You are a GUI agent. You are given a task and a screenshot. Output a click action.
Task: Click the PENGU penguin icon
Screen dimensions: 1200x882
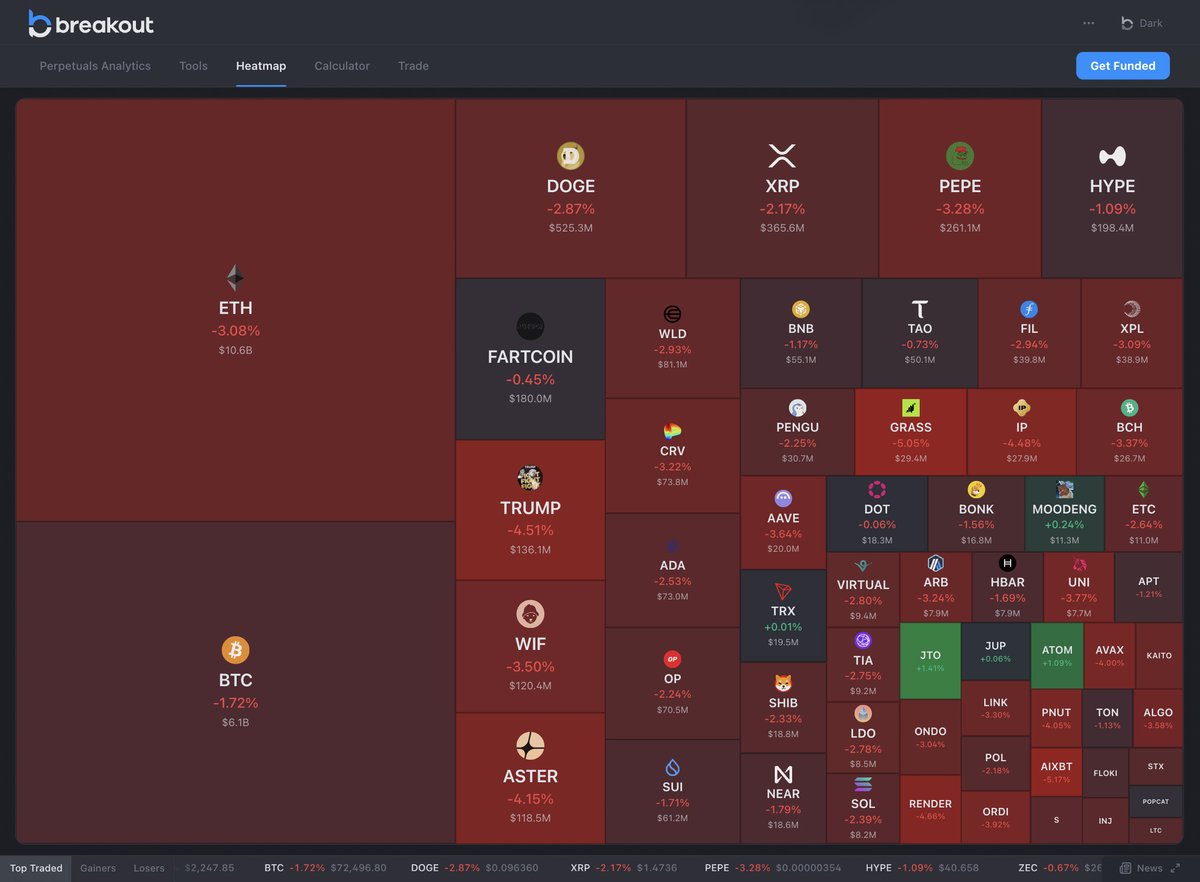click(x=797, y=408)
